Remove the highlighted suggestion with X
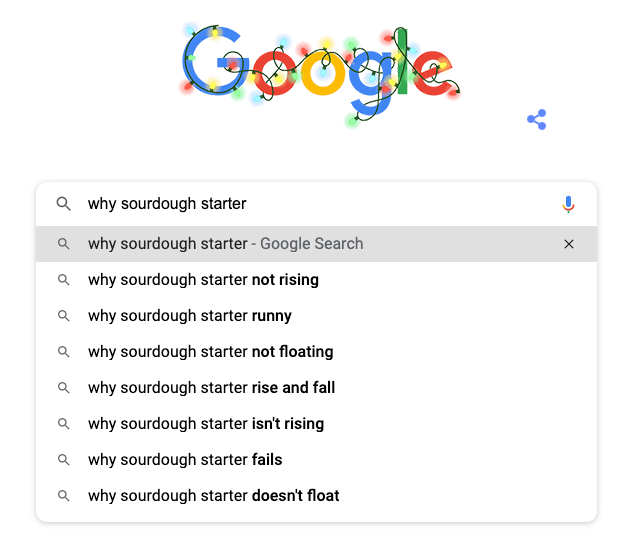 pos(569,244)
